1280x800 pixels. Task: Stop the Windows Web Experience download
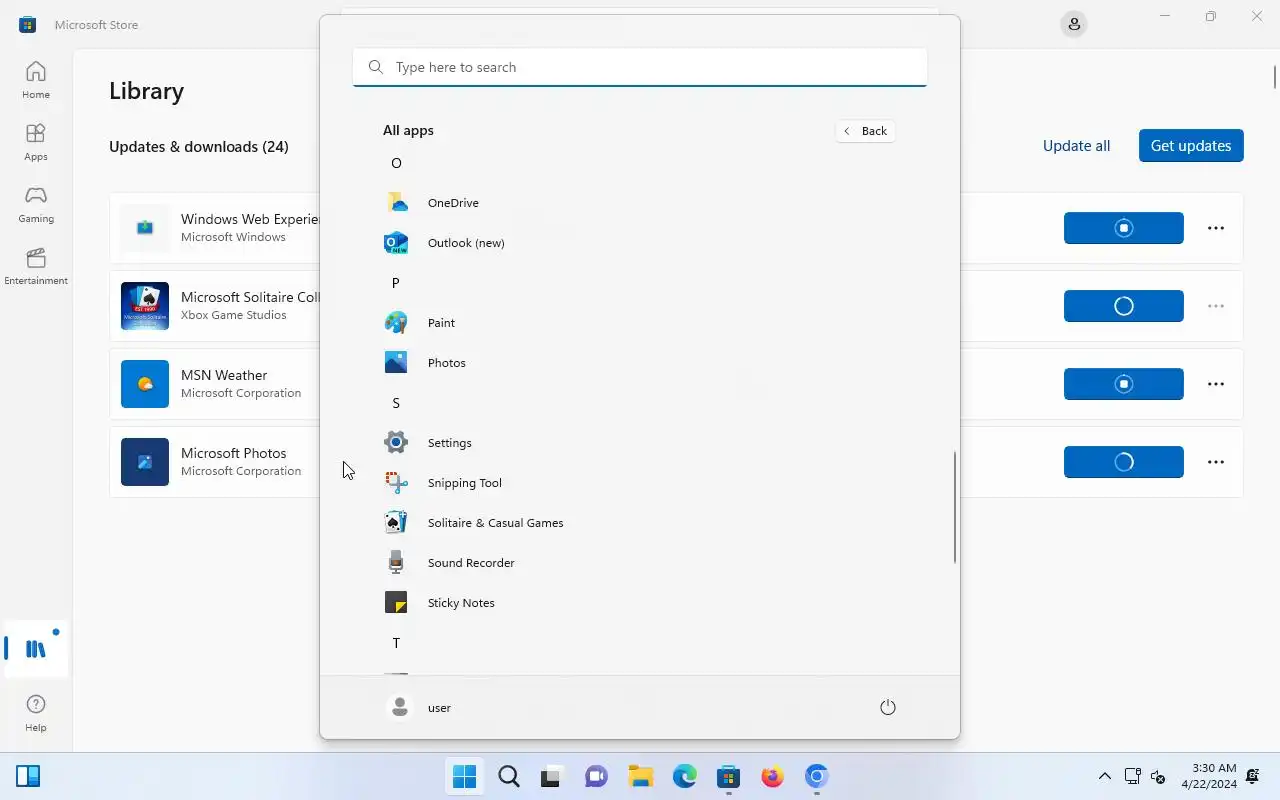point(1124,228)
